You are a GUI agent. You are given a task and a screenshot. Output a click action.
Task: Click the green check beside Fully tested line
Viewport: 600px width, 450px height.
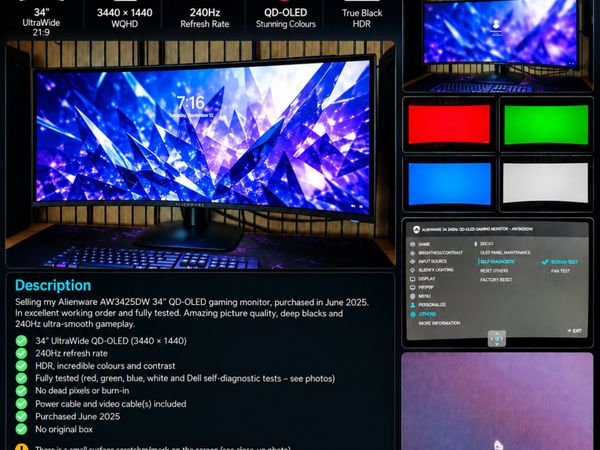[21, 378]
